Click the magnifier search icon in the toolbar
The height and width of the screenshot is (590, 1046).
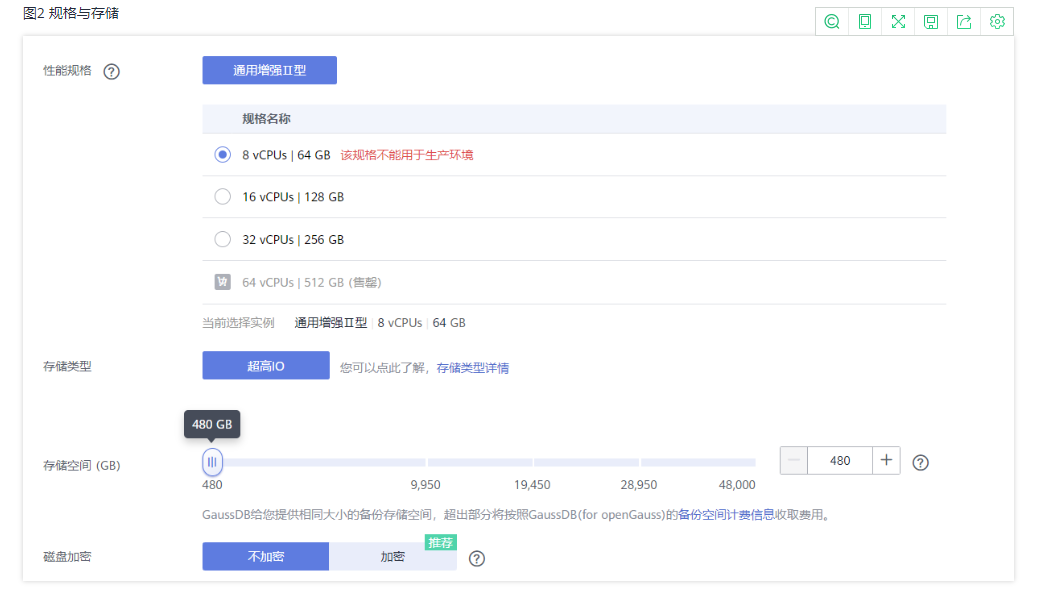pyautogui.click(x=832, y=21)
